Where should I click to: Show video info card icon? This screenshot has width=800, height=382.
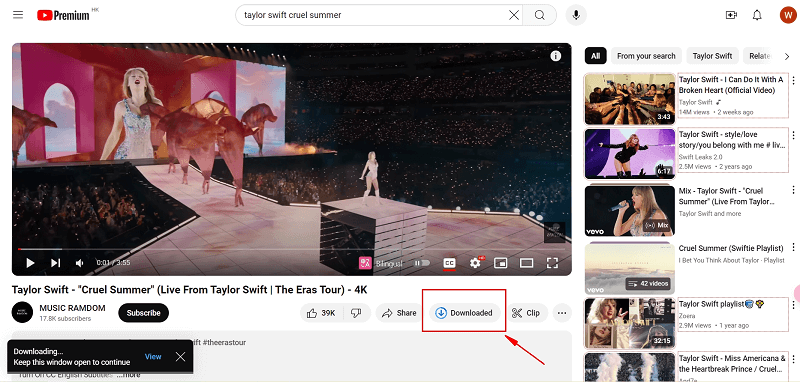(556, 56)
